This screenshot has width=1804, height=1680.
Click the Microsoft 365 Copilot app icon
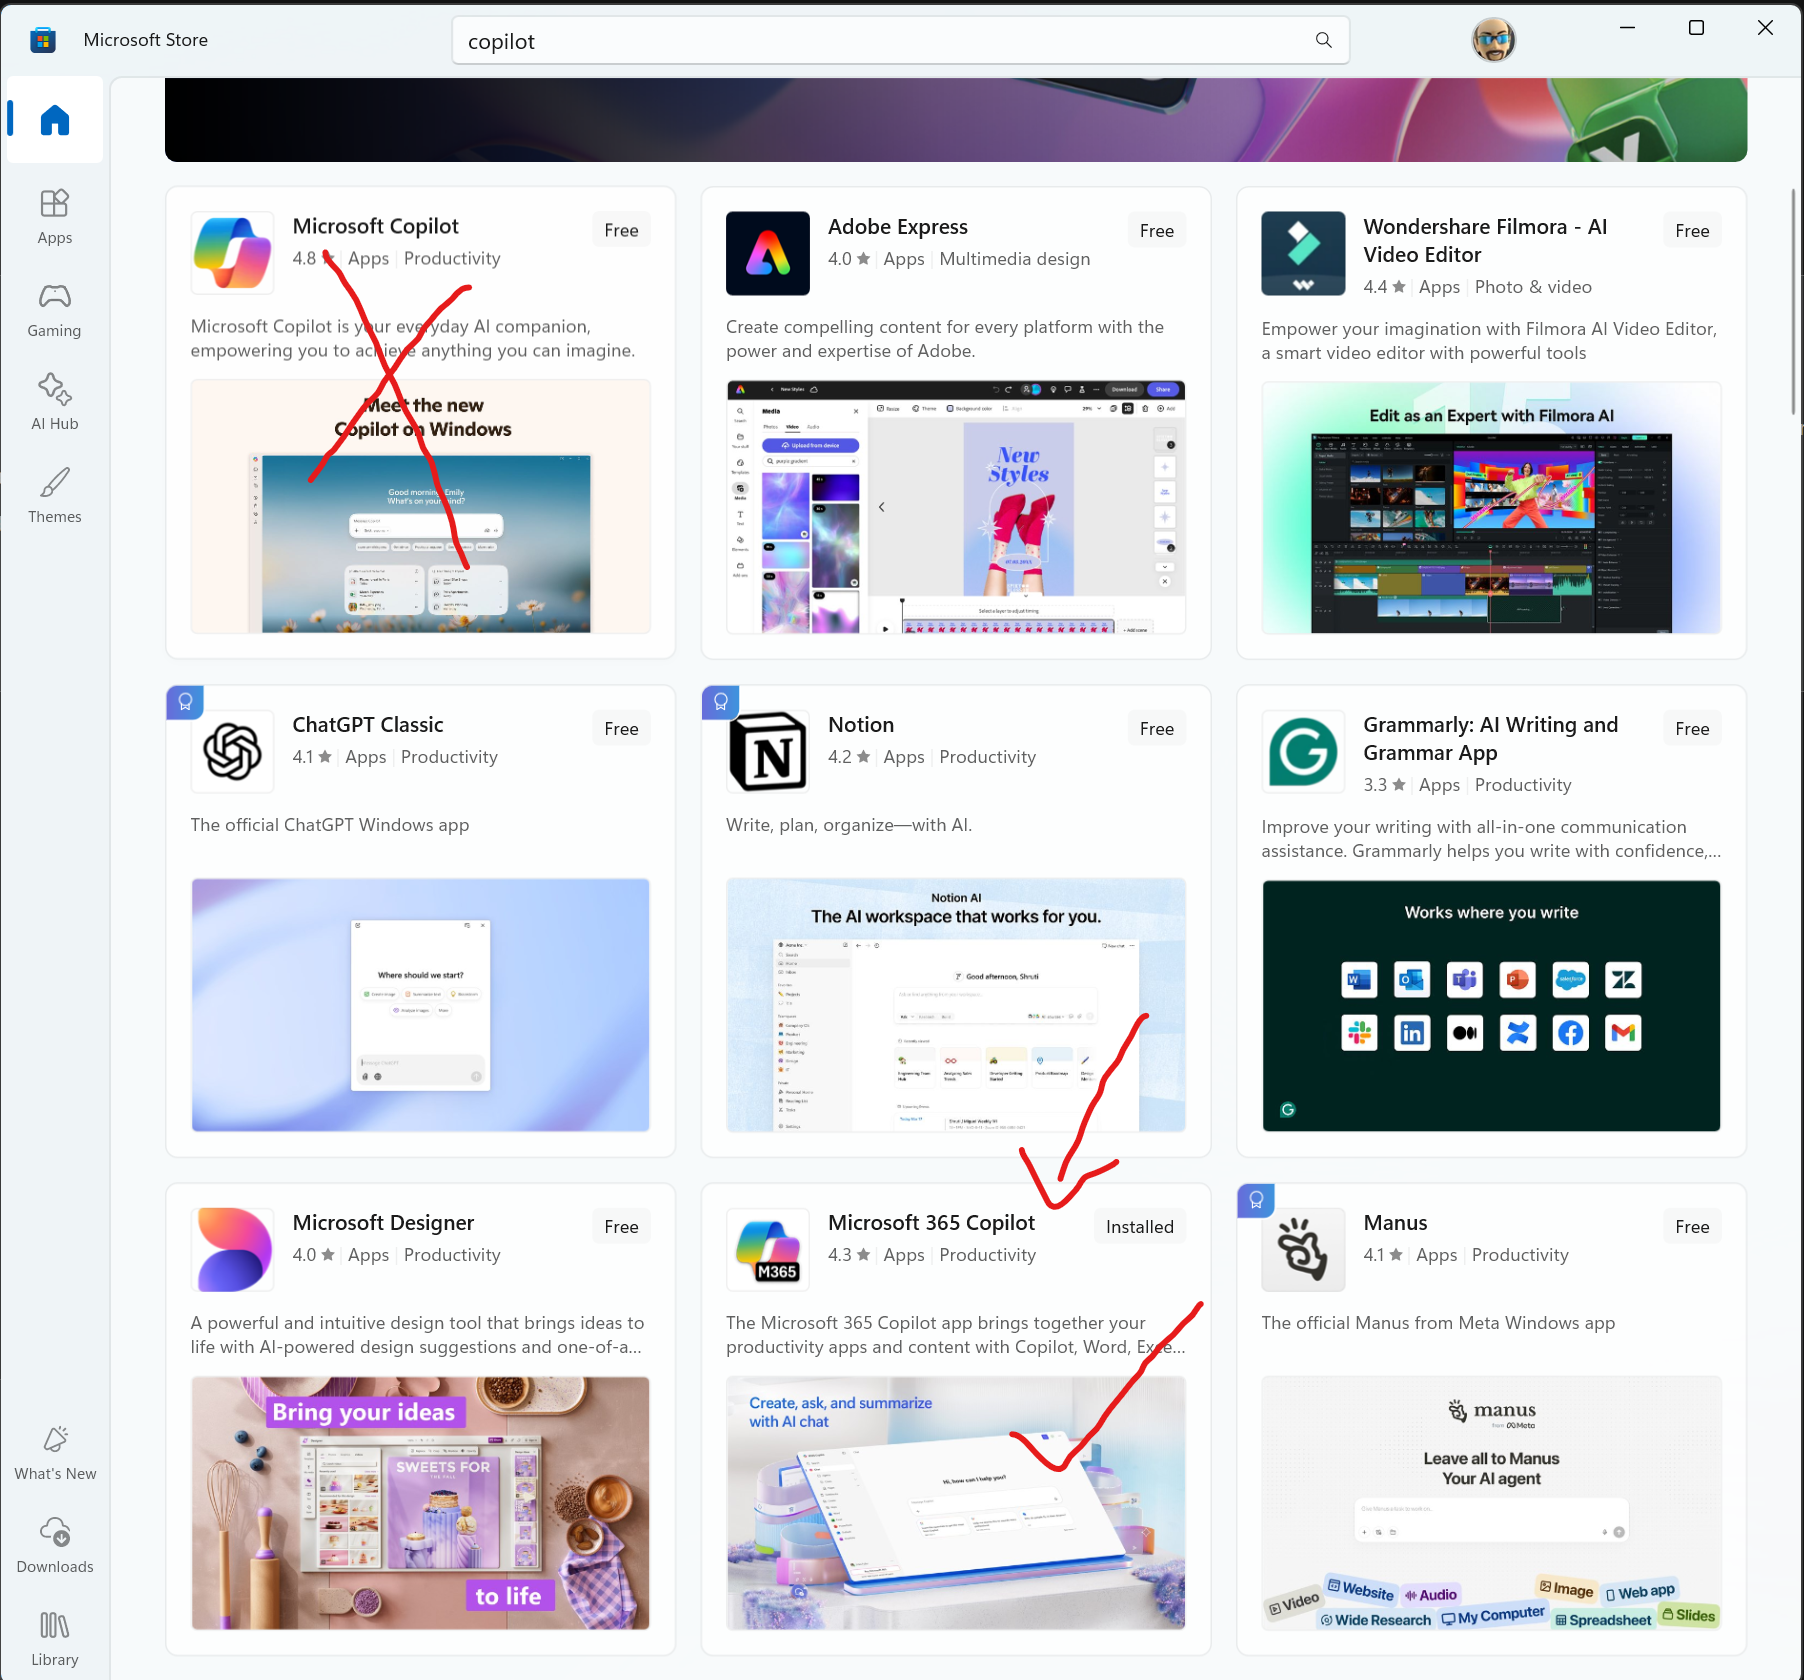click(768, 1249)
